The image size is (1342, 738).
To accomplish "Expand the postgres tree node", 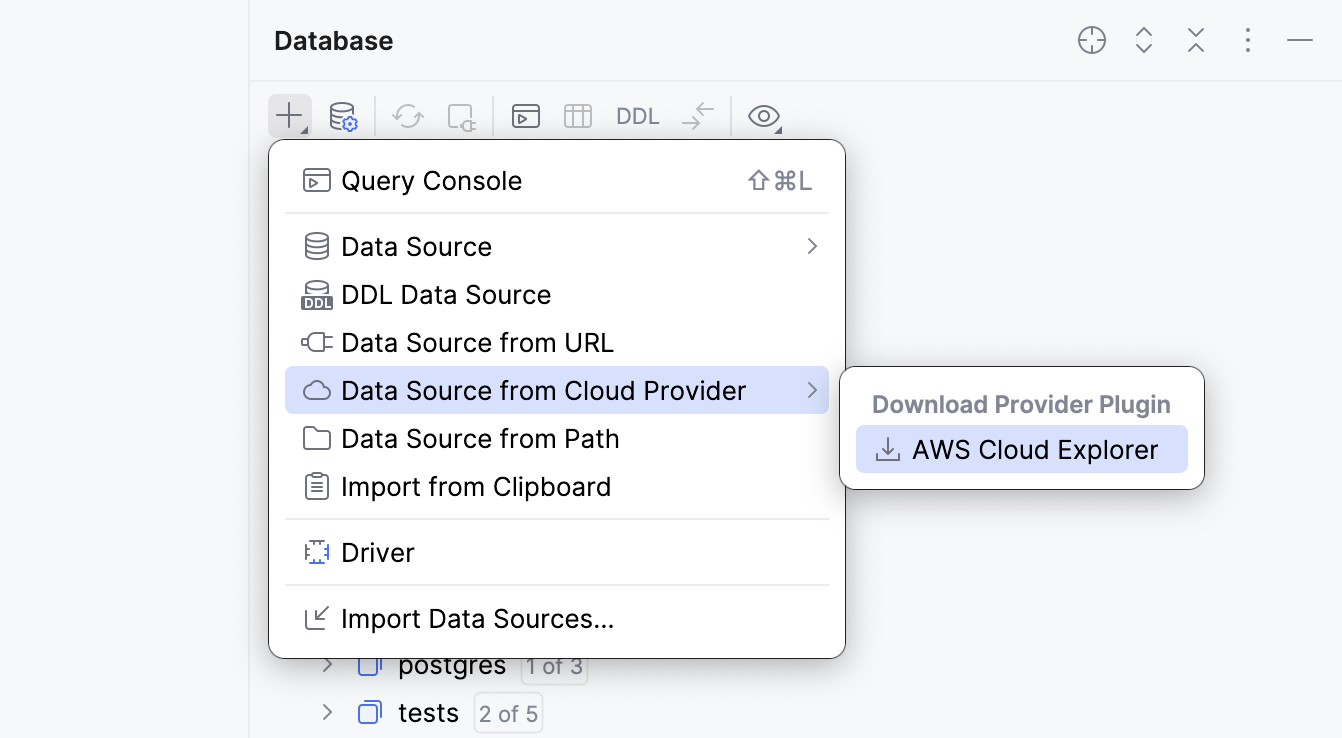I will click(327, 664).
